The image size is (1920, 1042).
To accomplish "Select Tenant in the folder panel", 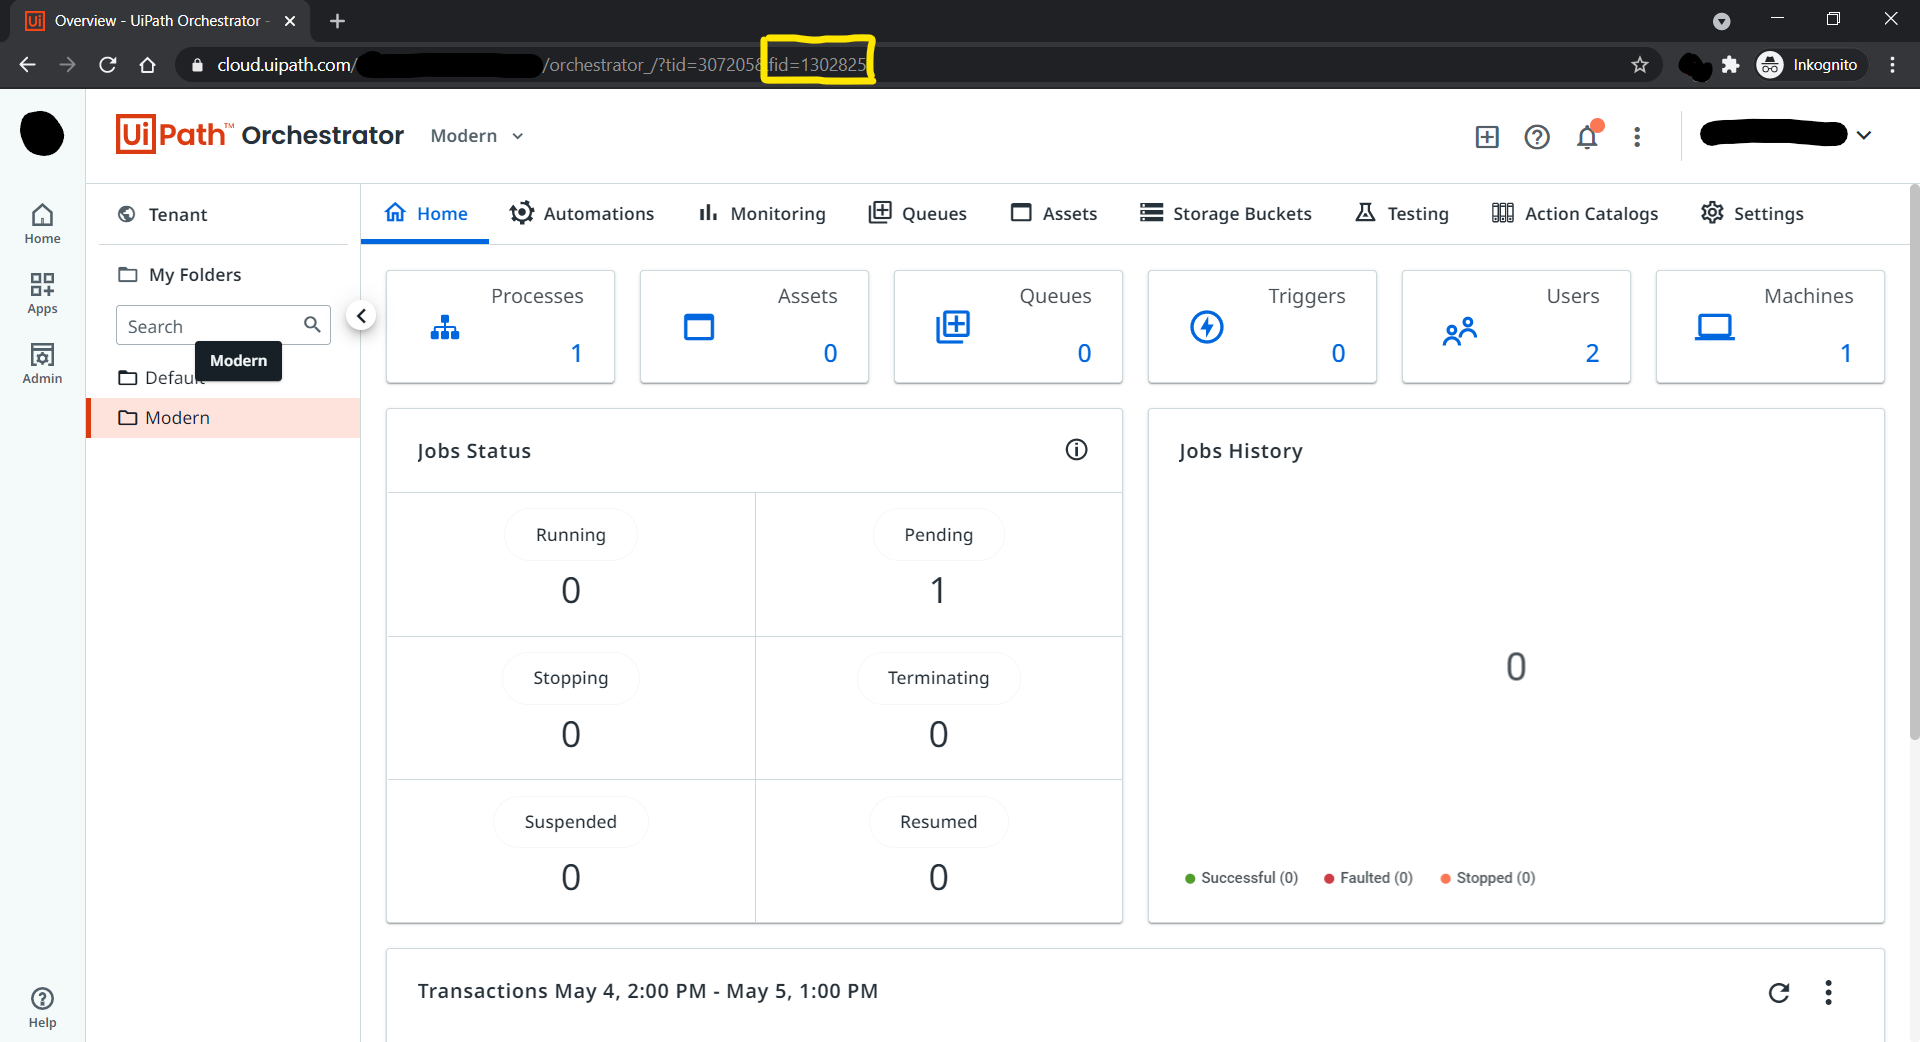I will click(177, 215).
